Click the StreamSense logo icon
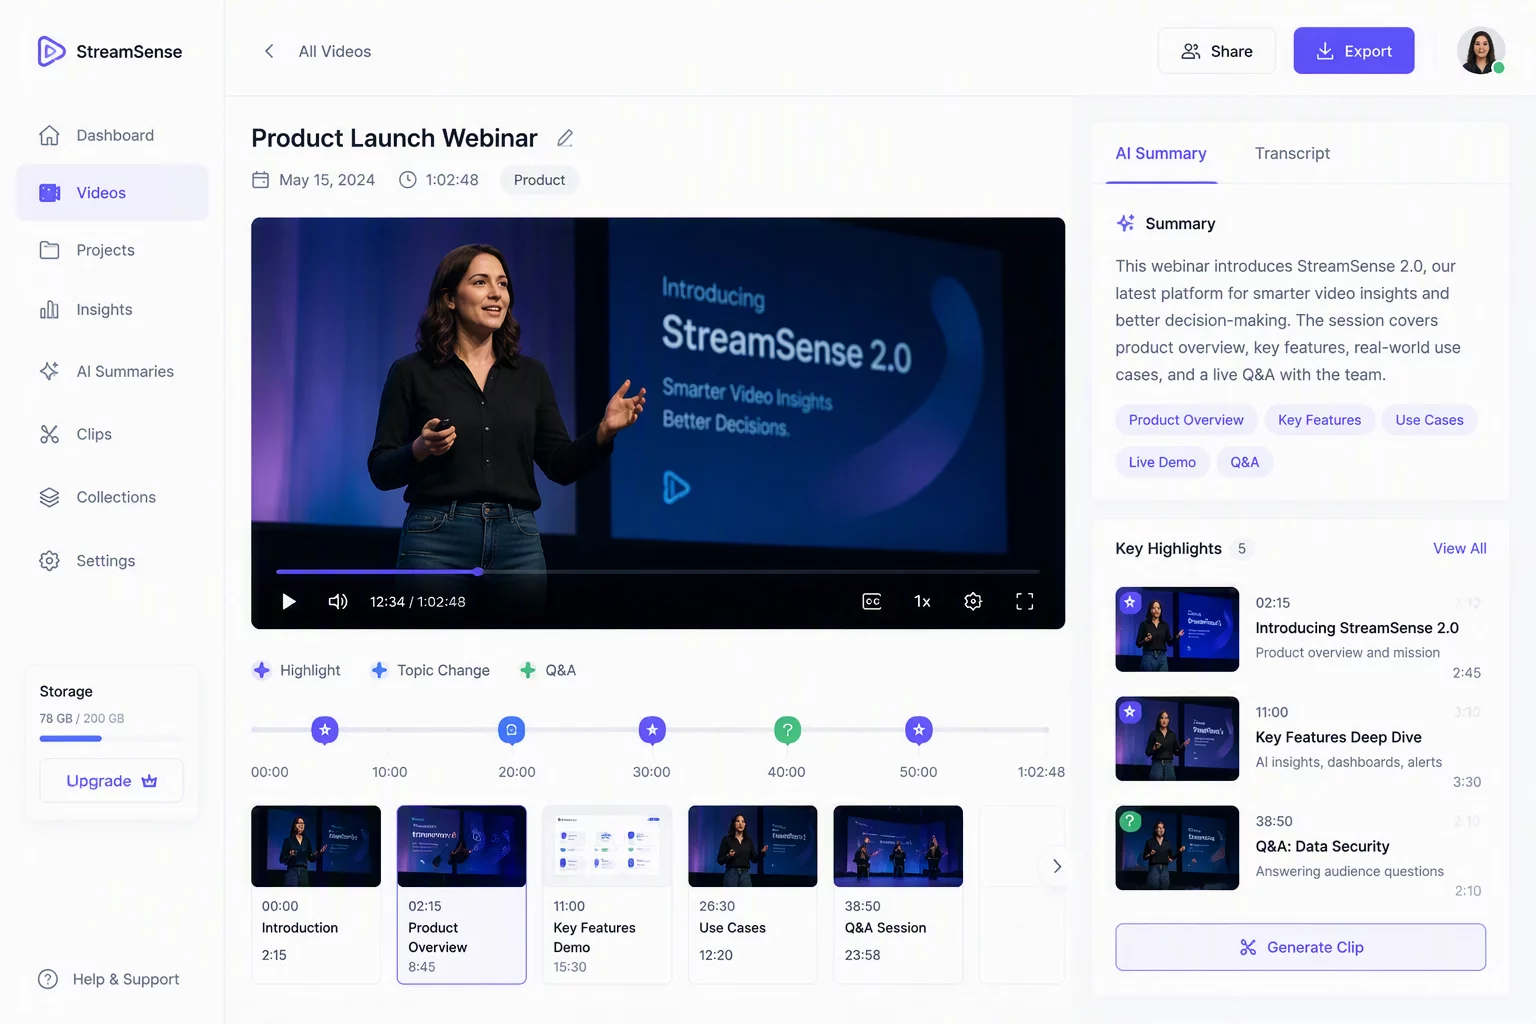This screenshot has height=1024, width=1536. pyautogui.click(x=51, y=51)
